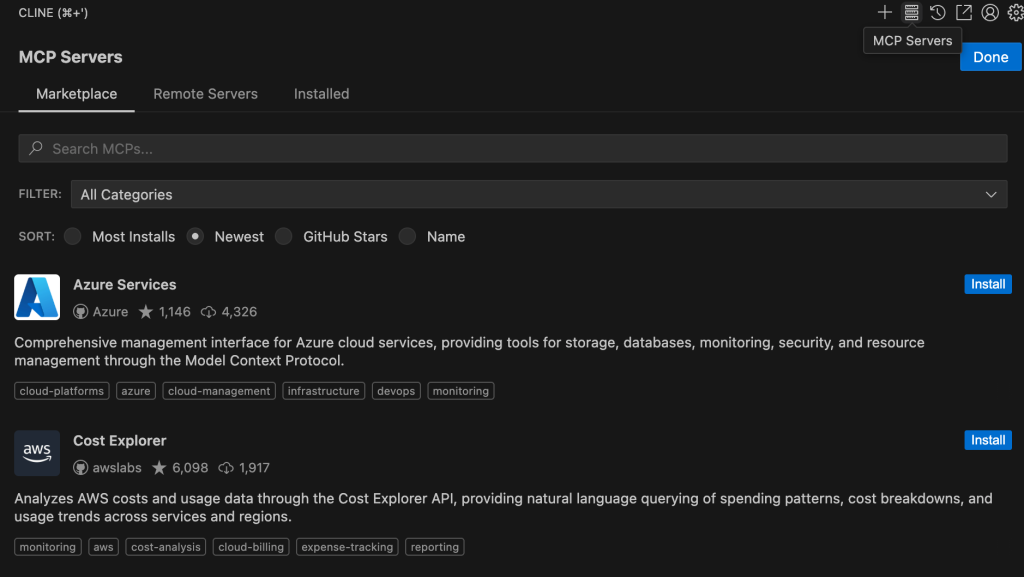Viewport: 1024px width, 577px height.
Task: Open the Azure GitHub repository icon
Action: [81, 312]
